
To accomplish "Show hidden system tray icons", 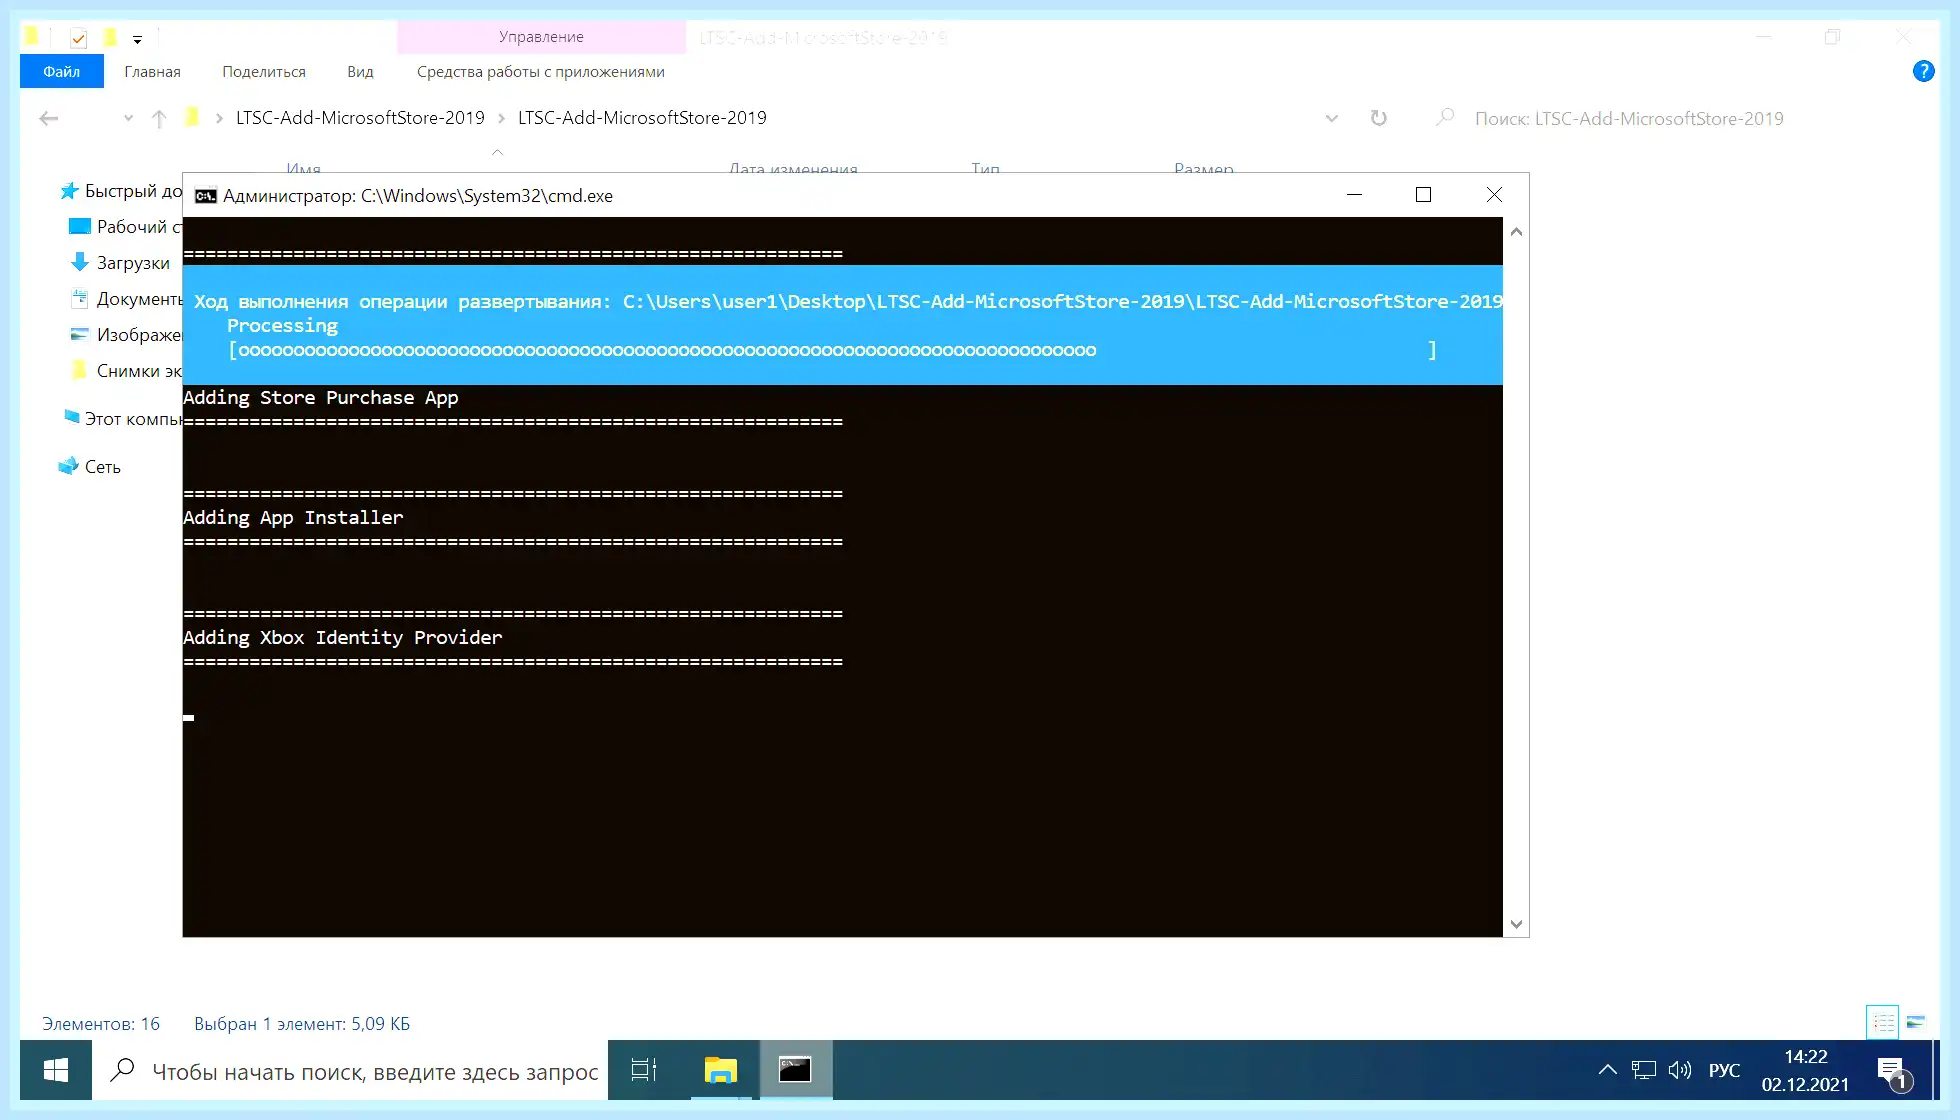I will click(x=1607, y=1070).
